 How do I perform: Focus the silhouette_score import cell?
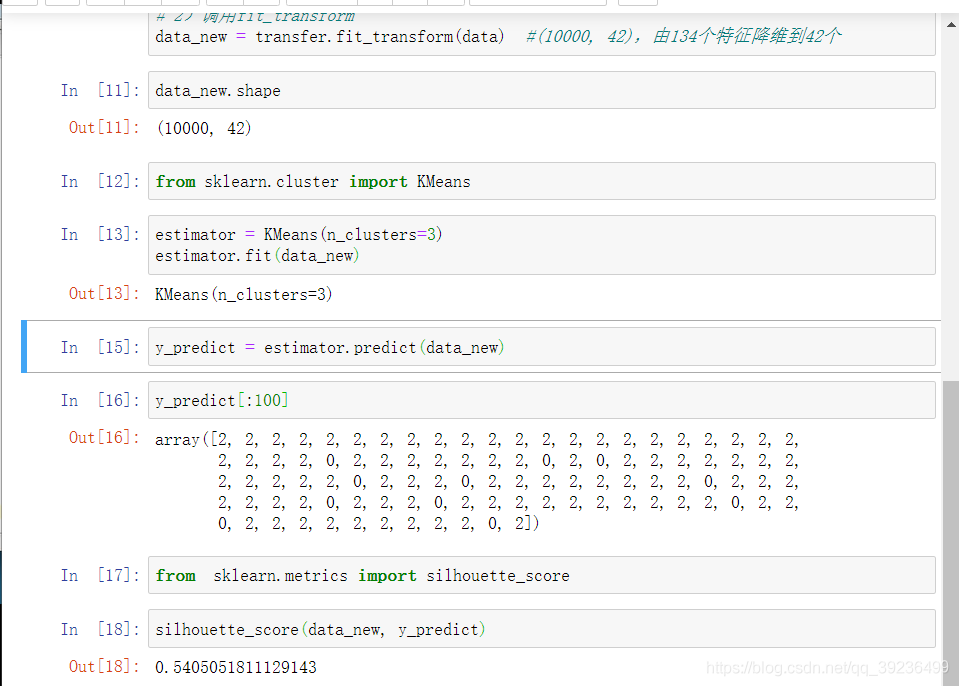[541, 575]
